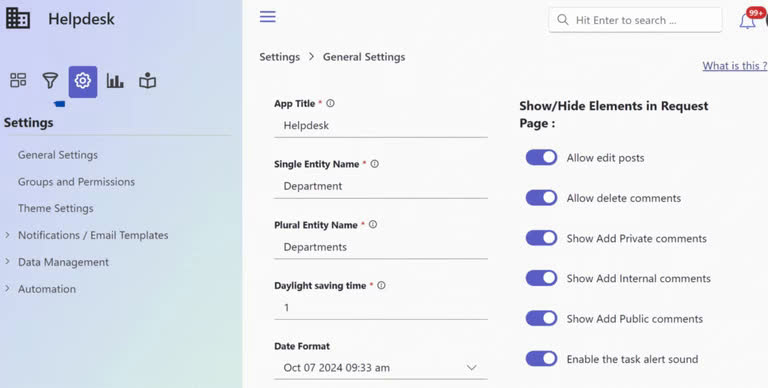Click the App Title input field
This screenshot has width=768, height=388.
click(381, 125)
